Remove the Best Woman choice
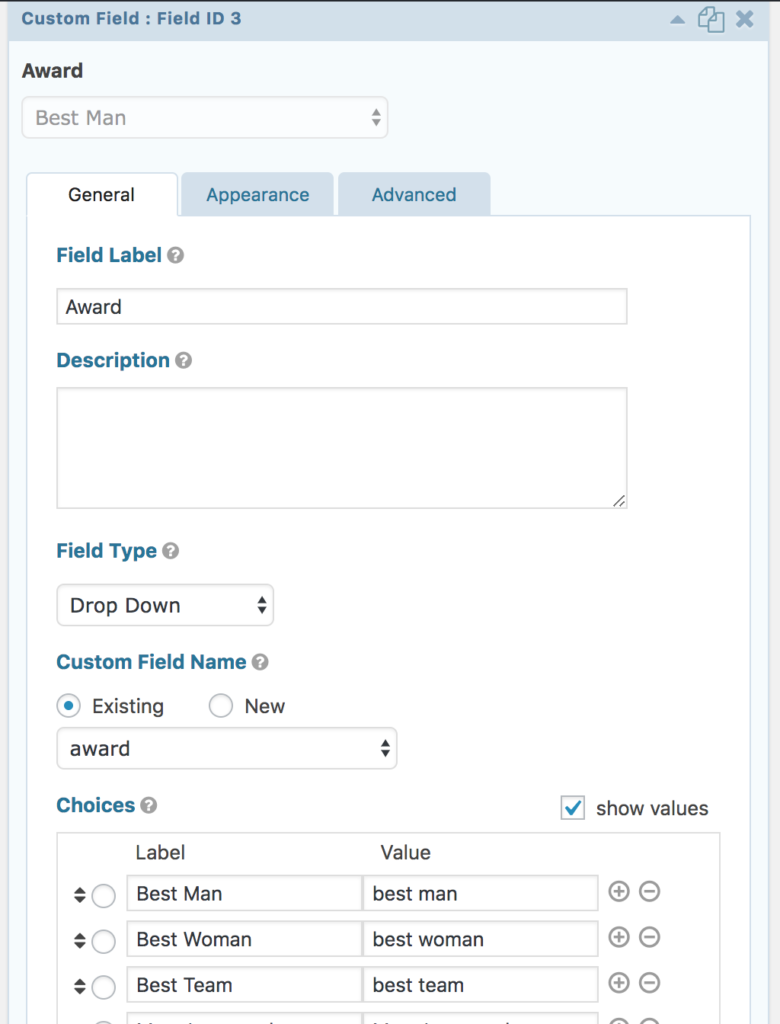780x1024 pixels. (649, 937)
